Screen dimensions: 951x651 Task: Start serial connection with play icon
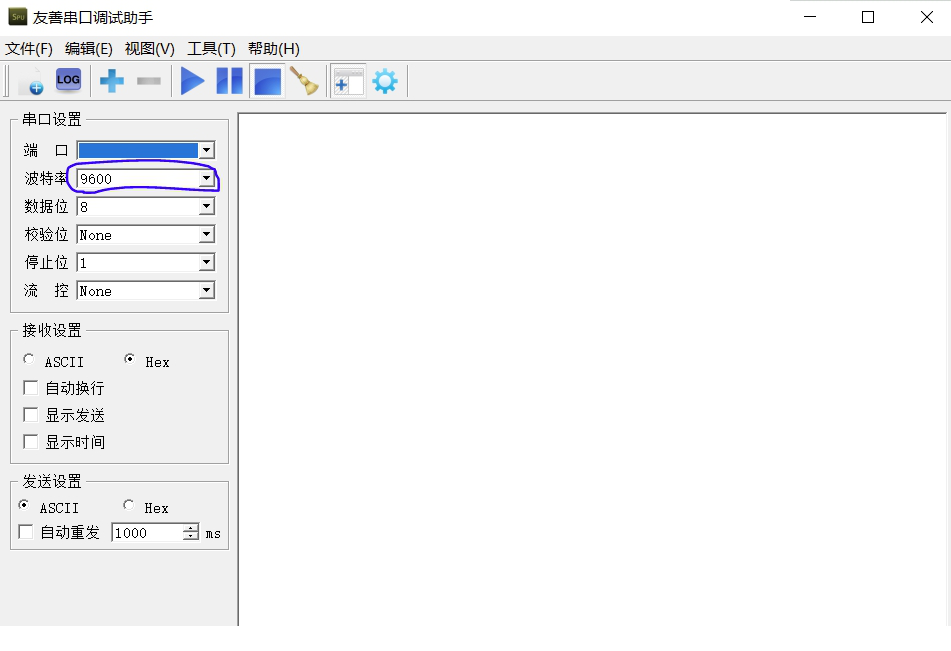tap(192, 81)
